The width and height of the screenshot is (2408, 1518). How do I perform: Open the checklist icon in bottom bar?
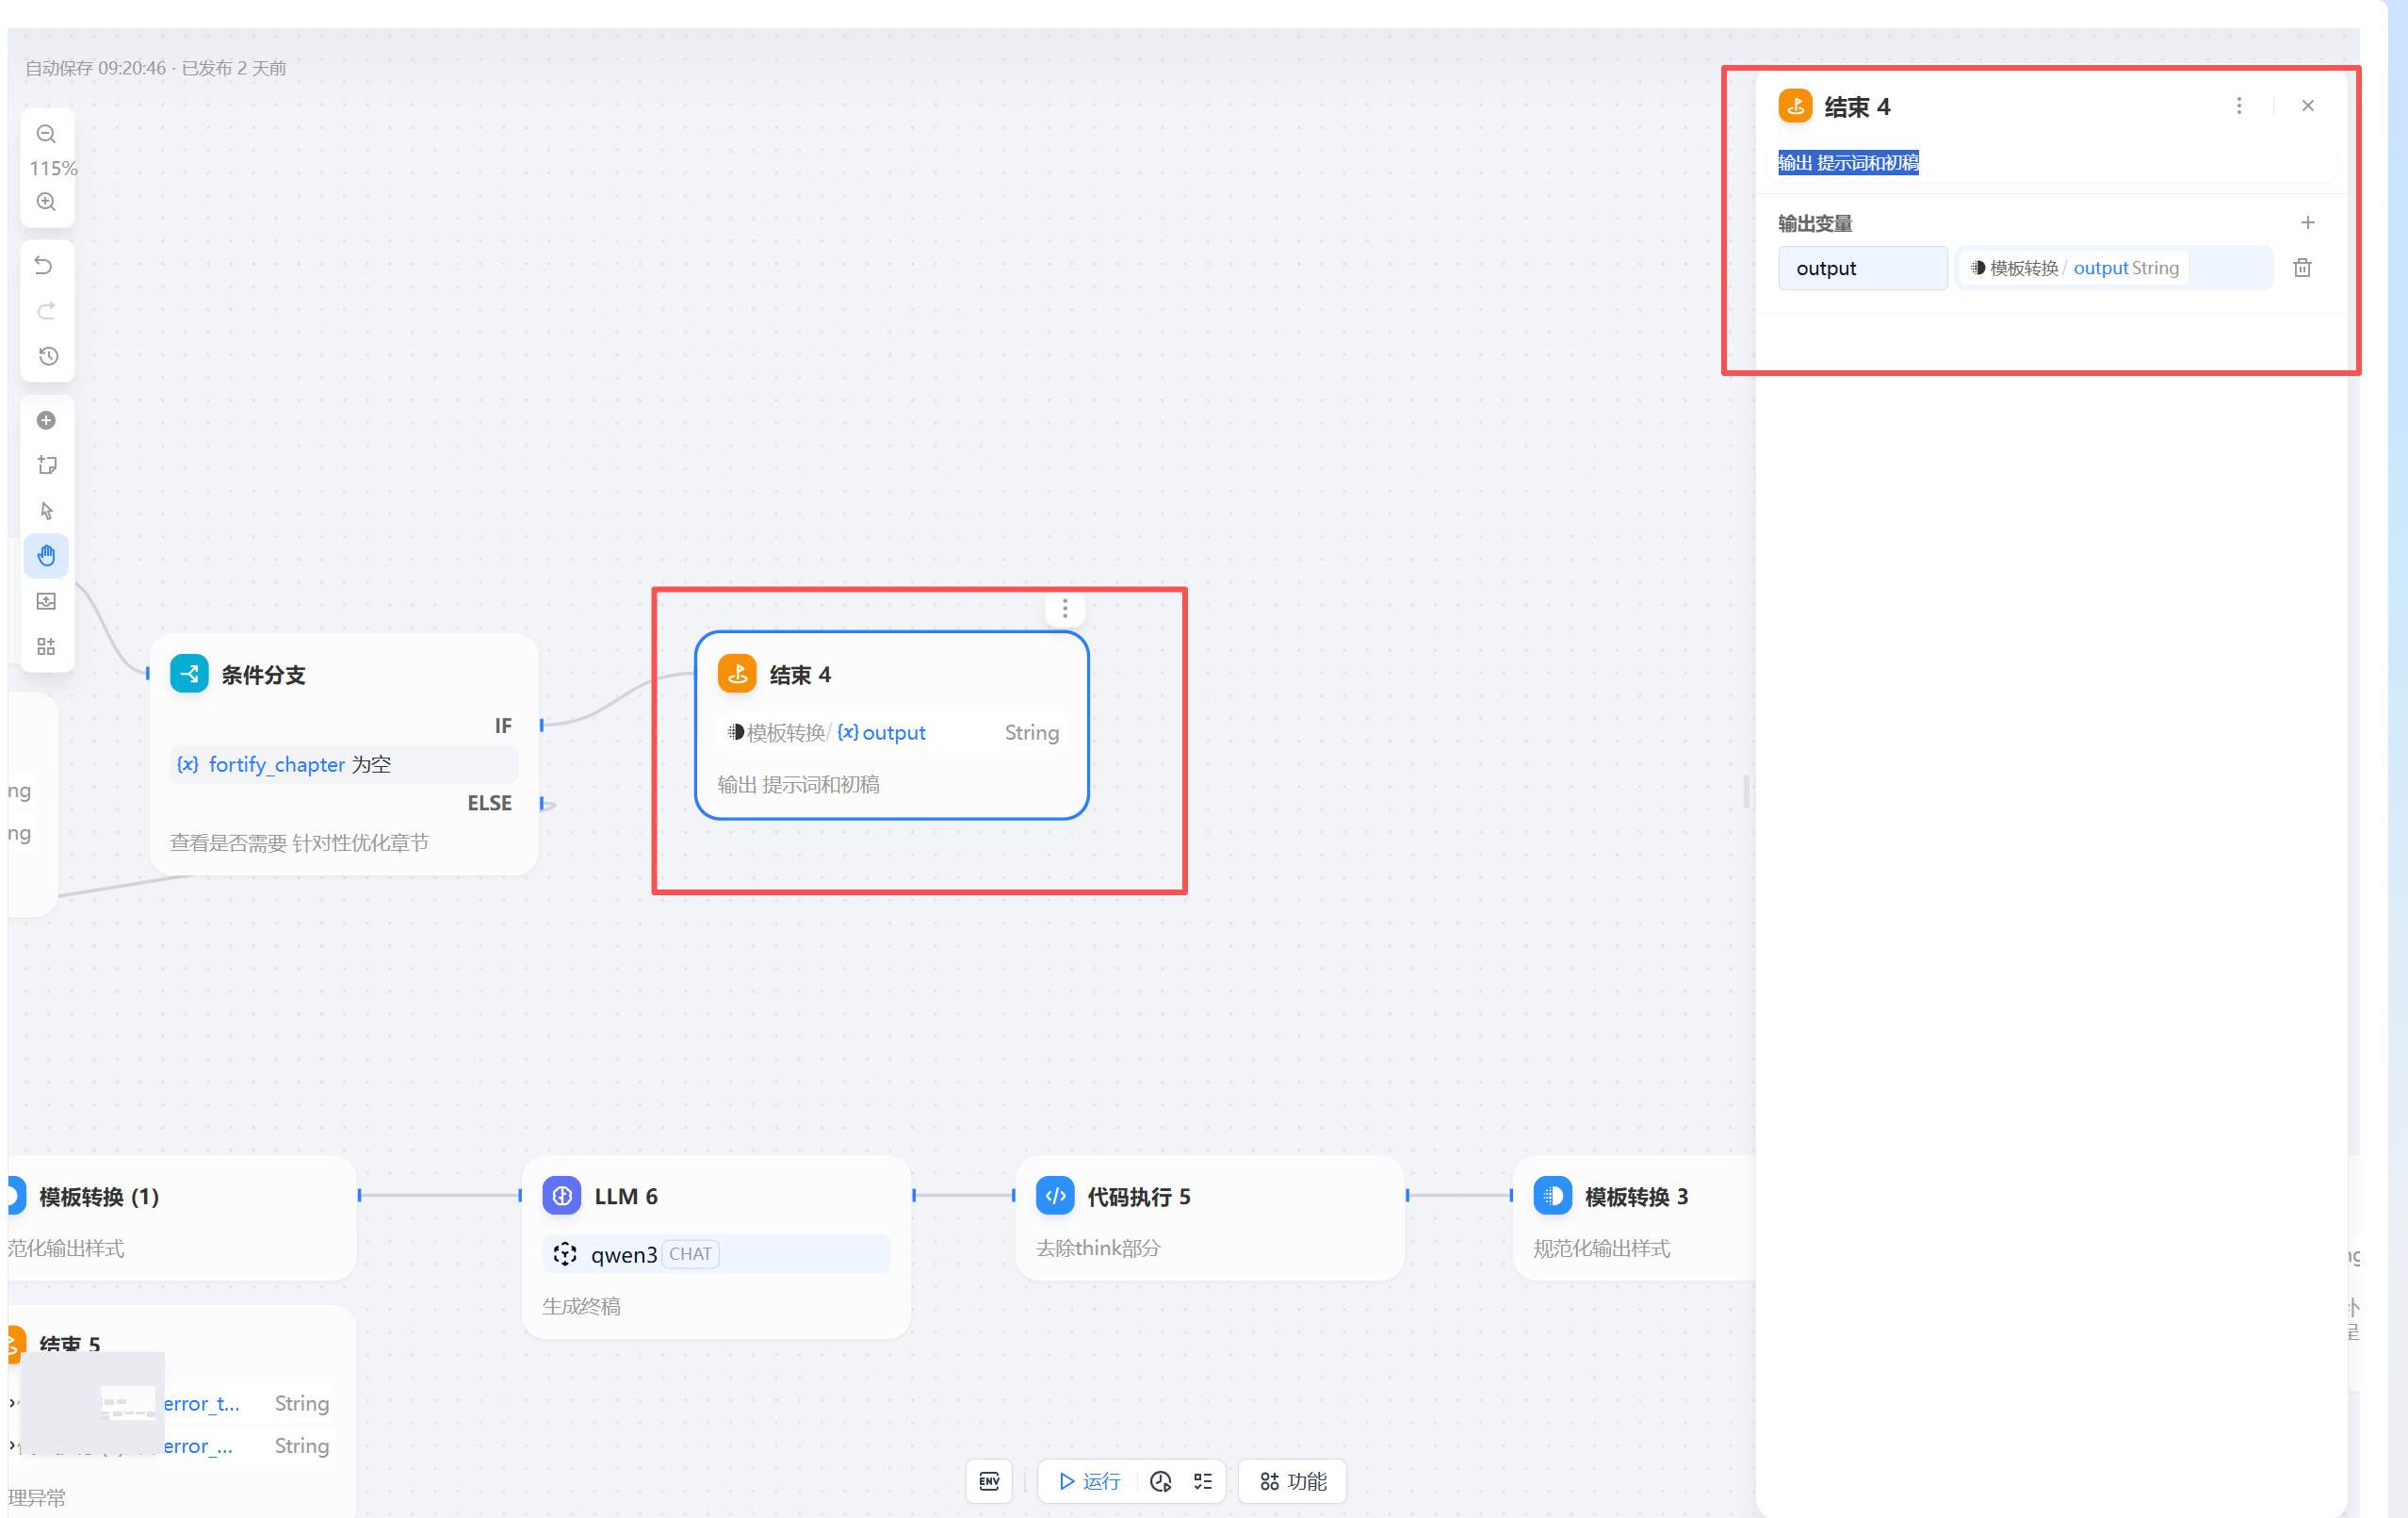pyautogui.click(x=1203, y=1481)
